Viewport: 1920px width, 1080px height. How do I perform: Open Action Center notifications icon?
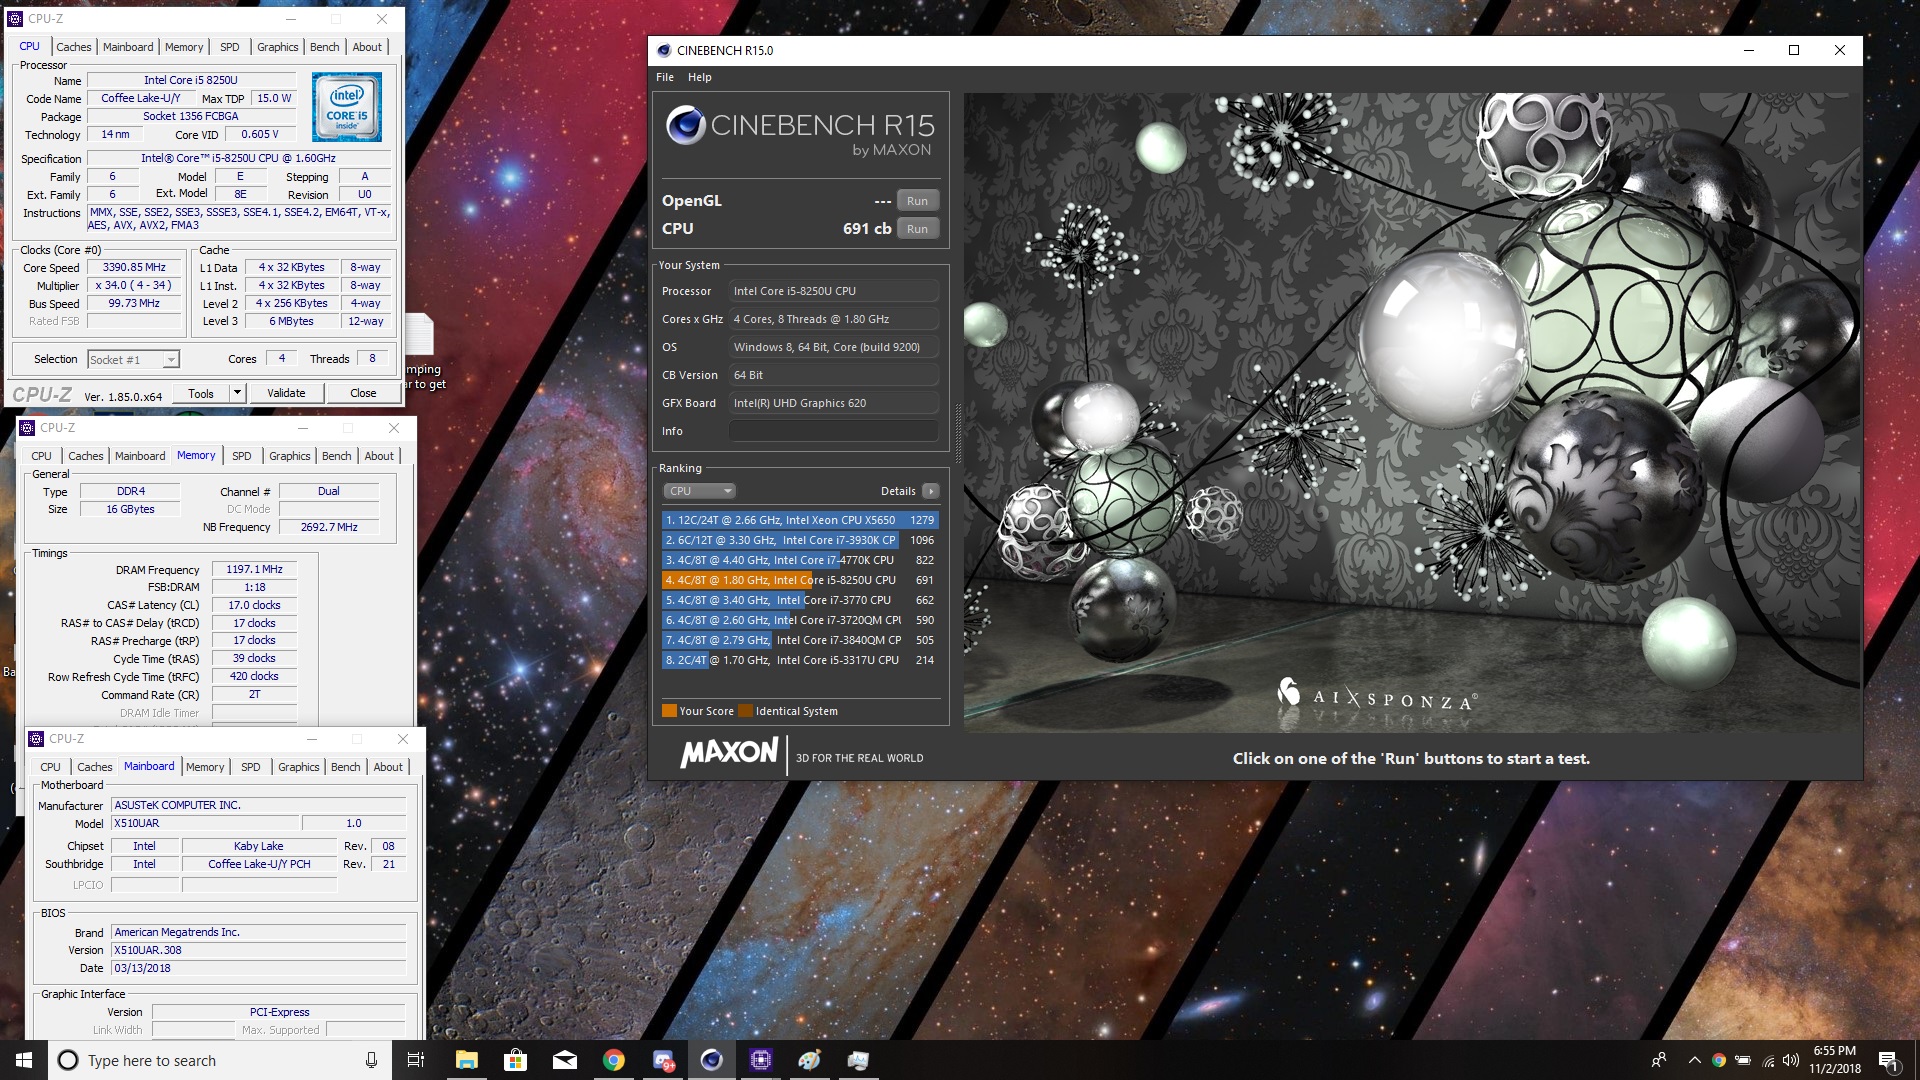(1888, 1060)
